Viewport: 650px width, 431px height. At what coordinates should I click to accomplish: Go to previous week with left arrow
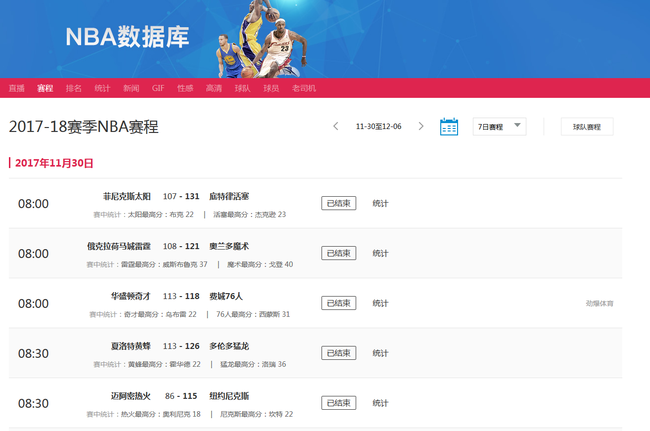(x=336, y=126)
